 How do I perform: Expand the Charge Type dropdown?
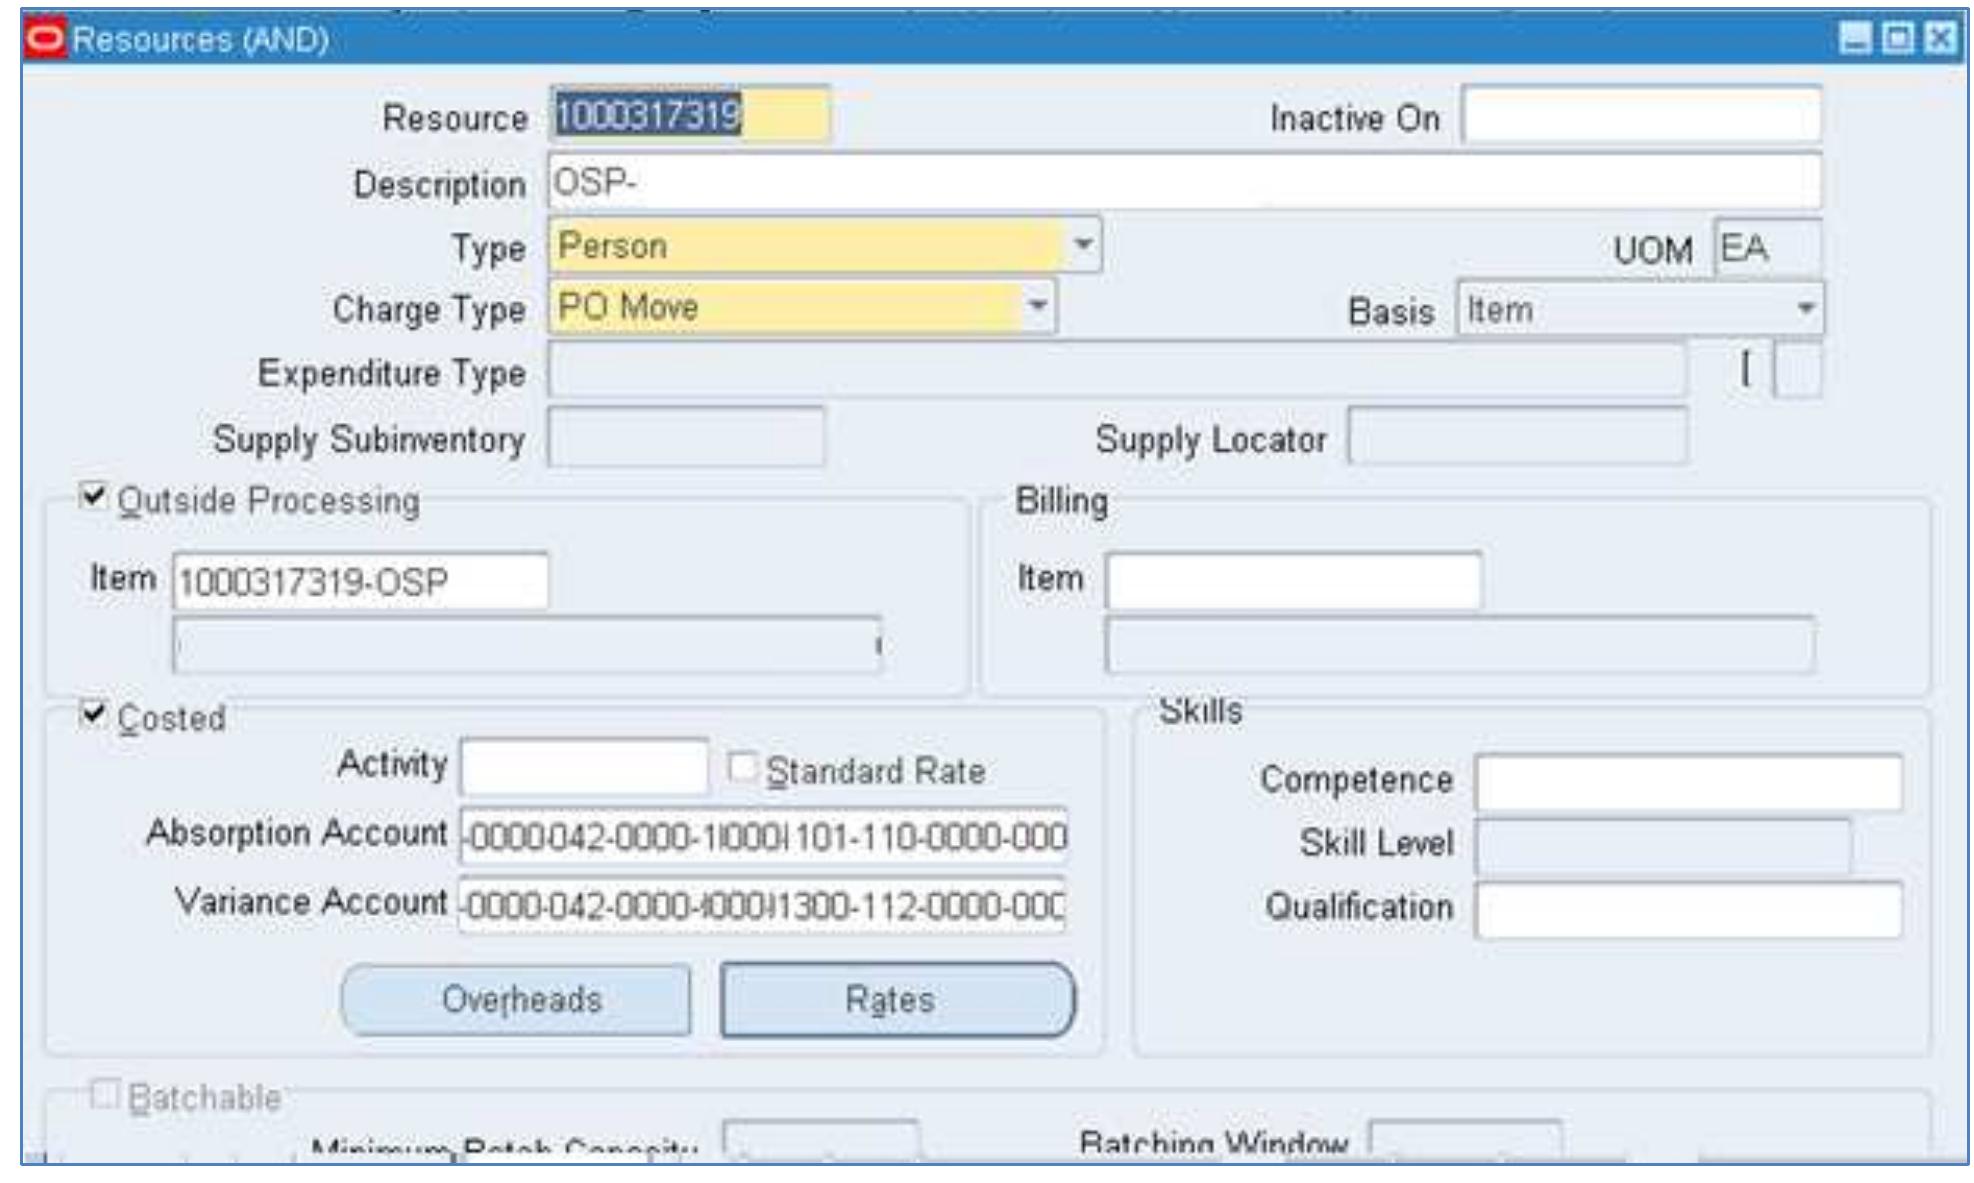(1037, 306)
